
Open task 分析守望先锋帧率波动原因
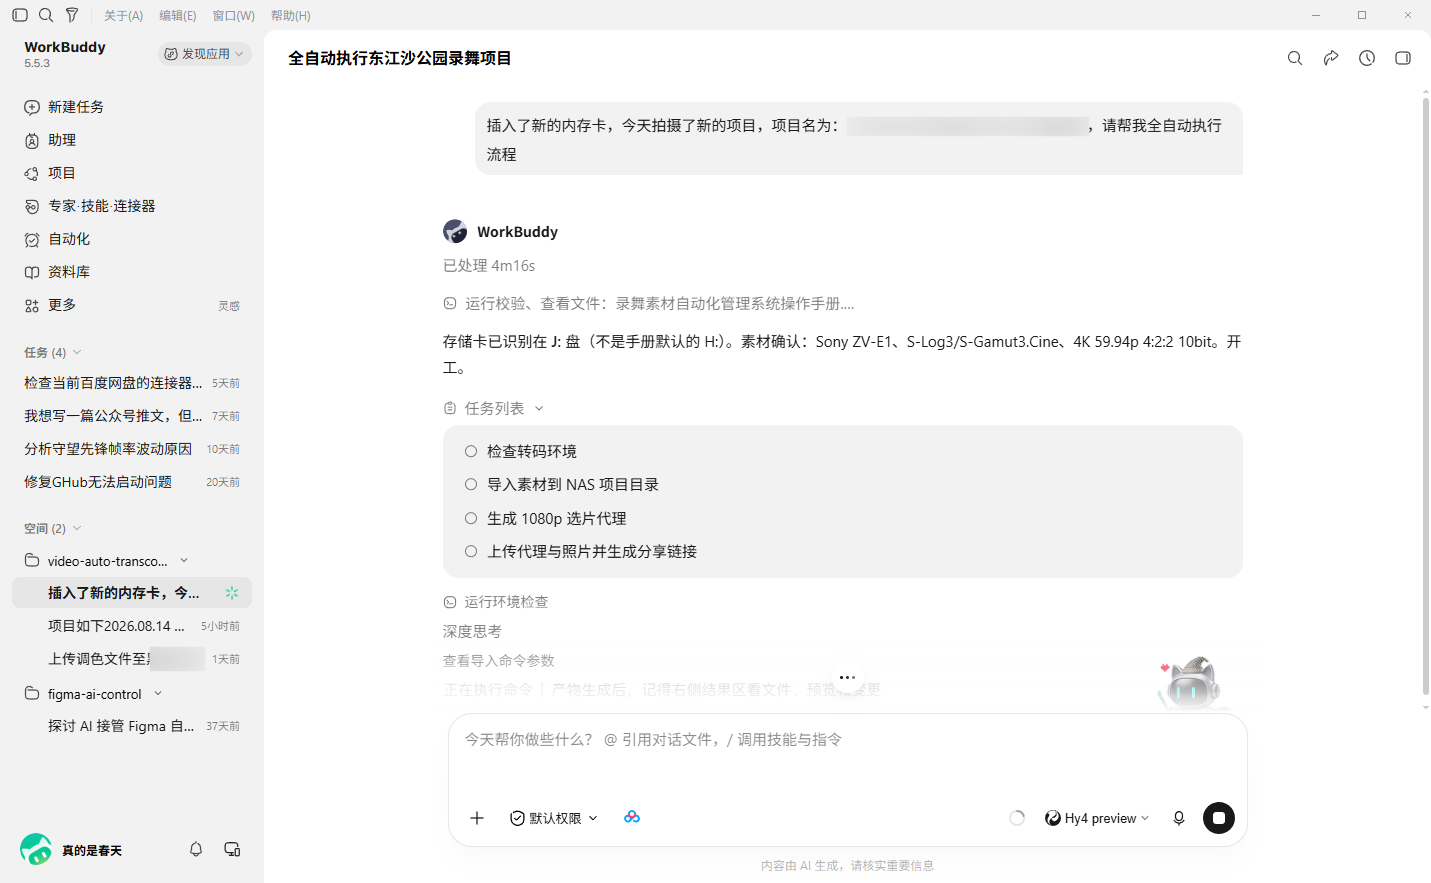(x=132, y=449)
